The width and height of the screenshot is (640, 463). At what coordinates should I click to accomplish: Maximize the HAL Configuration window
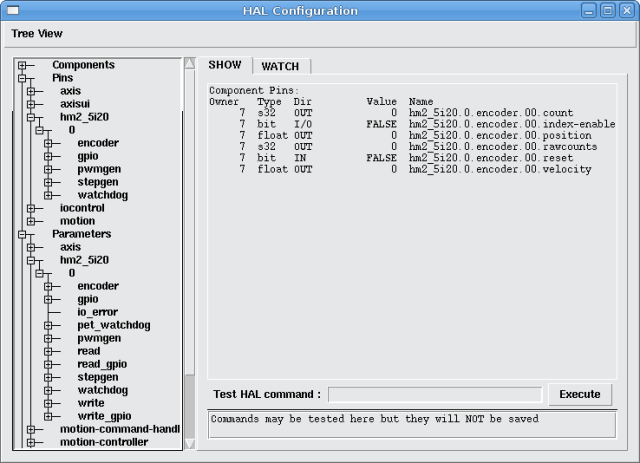point(606,11)
